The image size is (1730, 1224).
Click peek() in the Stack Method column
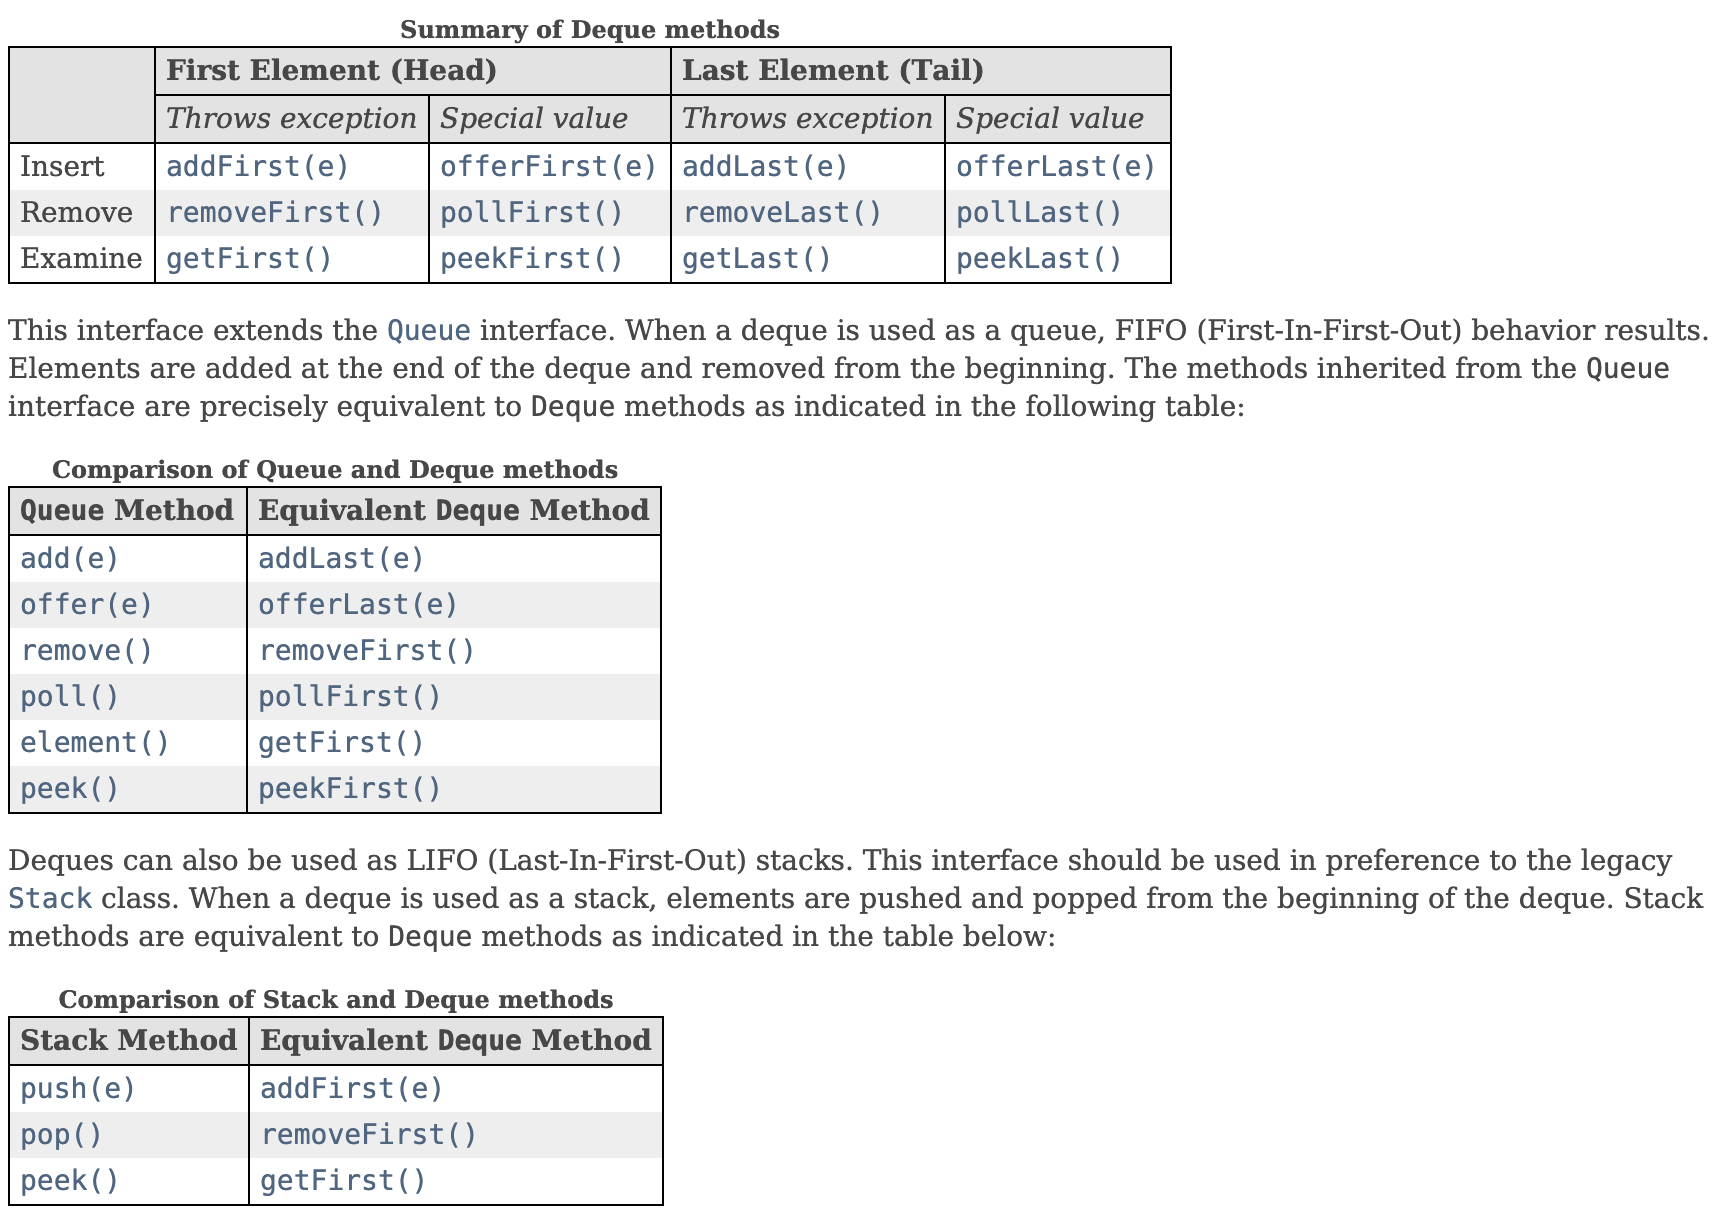[x=69, y=1181]
